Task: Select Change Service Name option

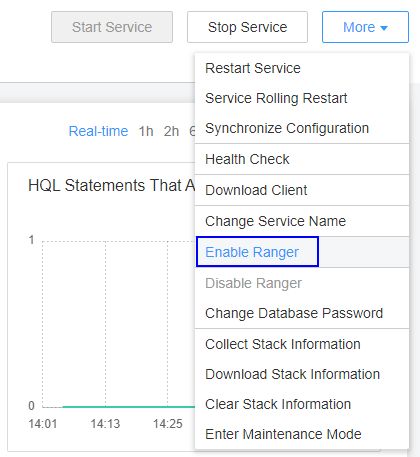Action: click(x=302, y=221)
